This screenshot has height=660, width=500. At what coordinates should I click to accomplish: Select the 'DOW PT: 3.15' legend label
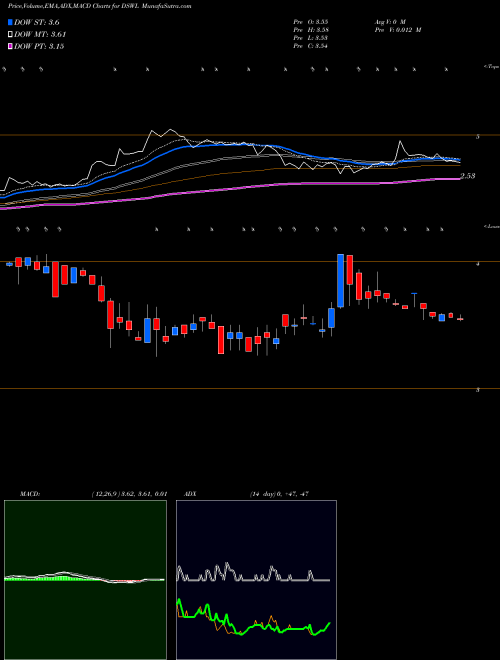click(39, 46)
